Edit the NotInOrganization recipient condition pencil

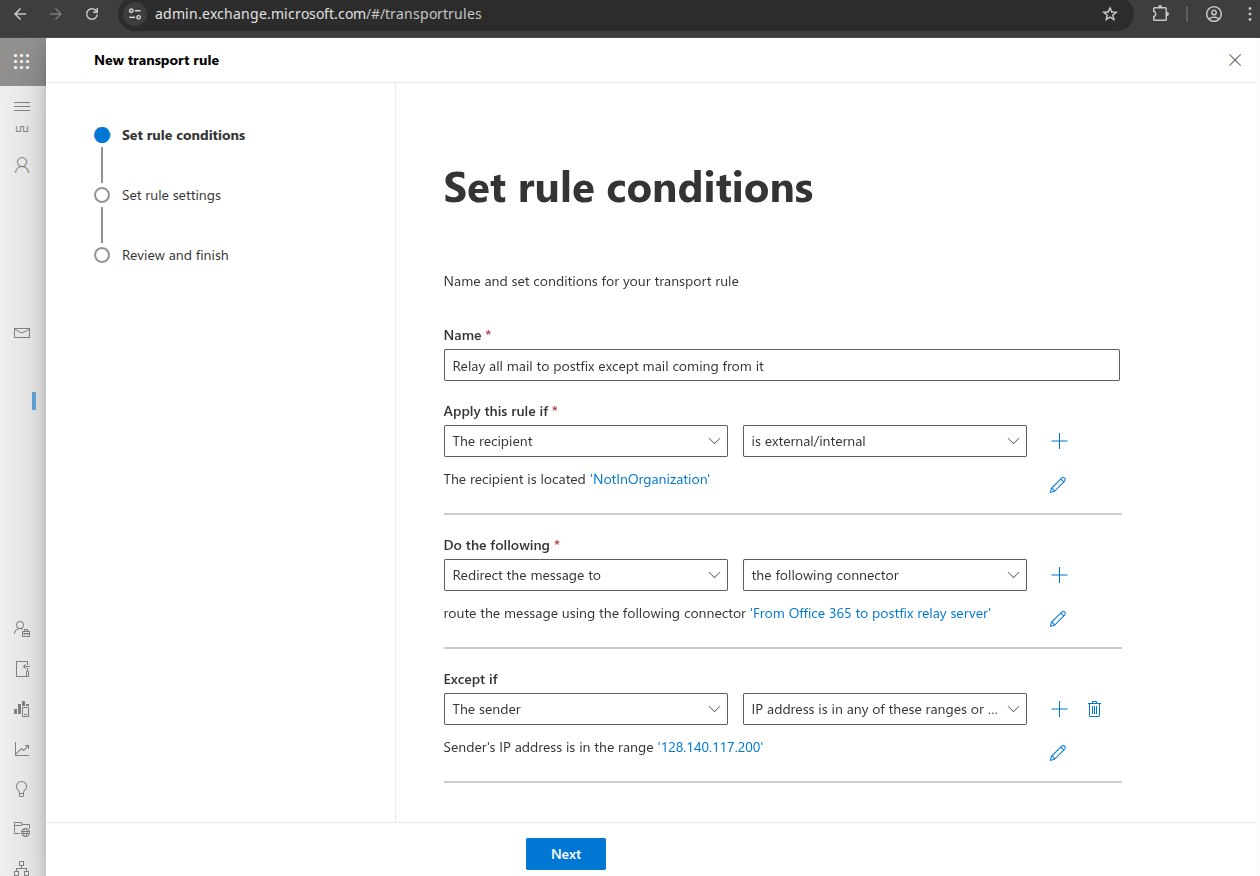[x=1058, y=485]
